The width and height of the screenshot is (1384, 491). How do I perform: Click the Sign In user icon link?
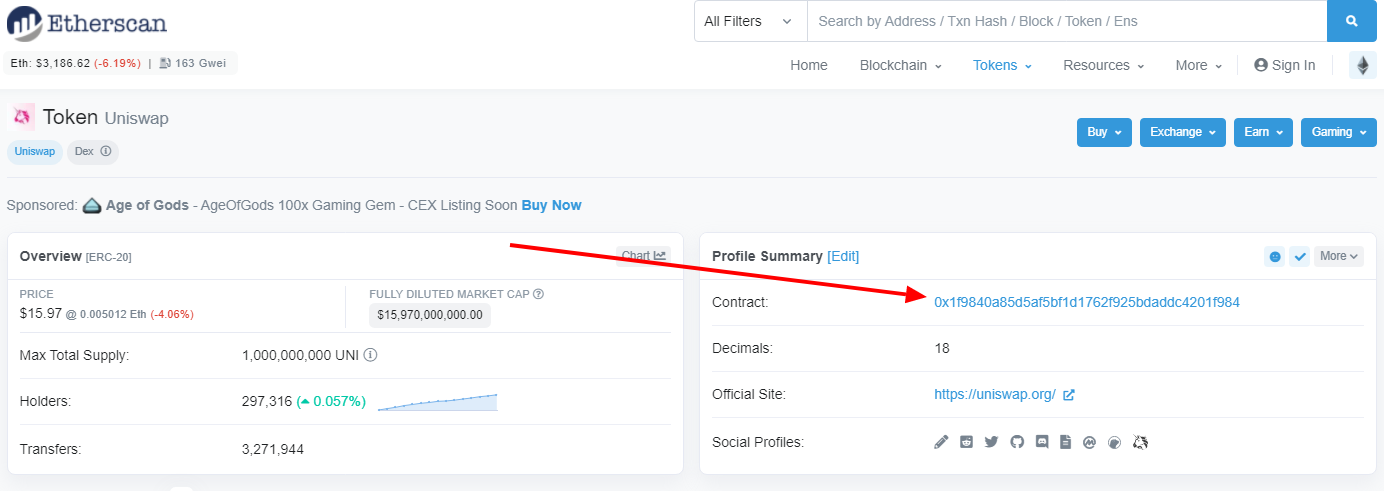click(1285, 65)
